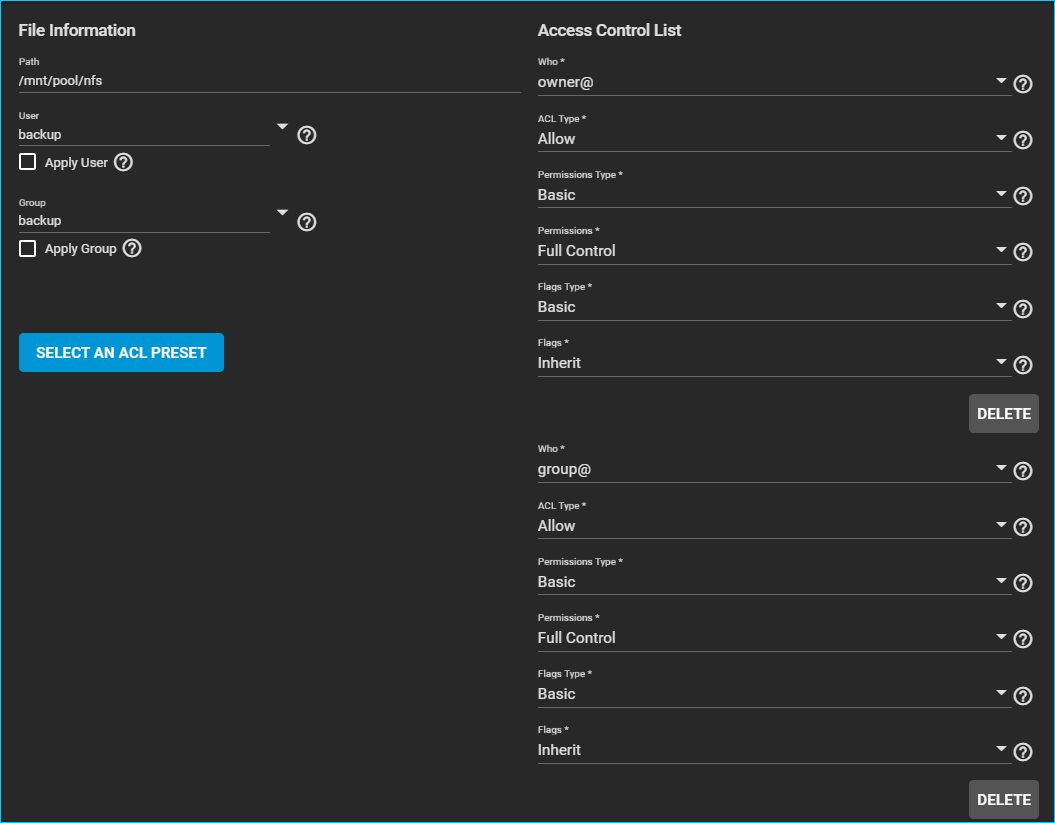Viewport: 1055px width, 823px height.
Task: Open owner@ Permissions Full Control dropdown
Action: tap(774, 250)
